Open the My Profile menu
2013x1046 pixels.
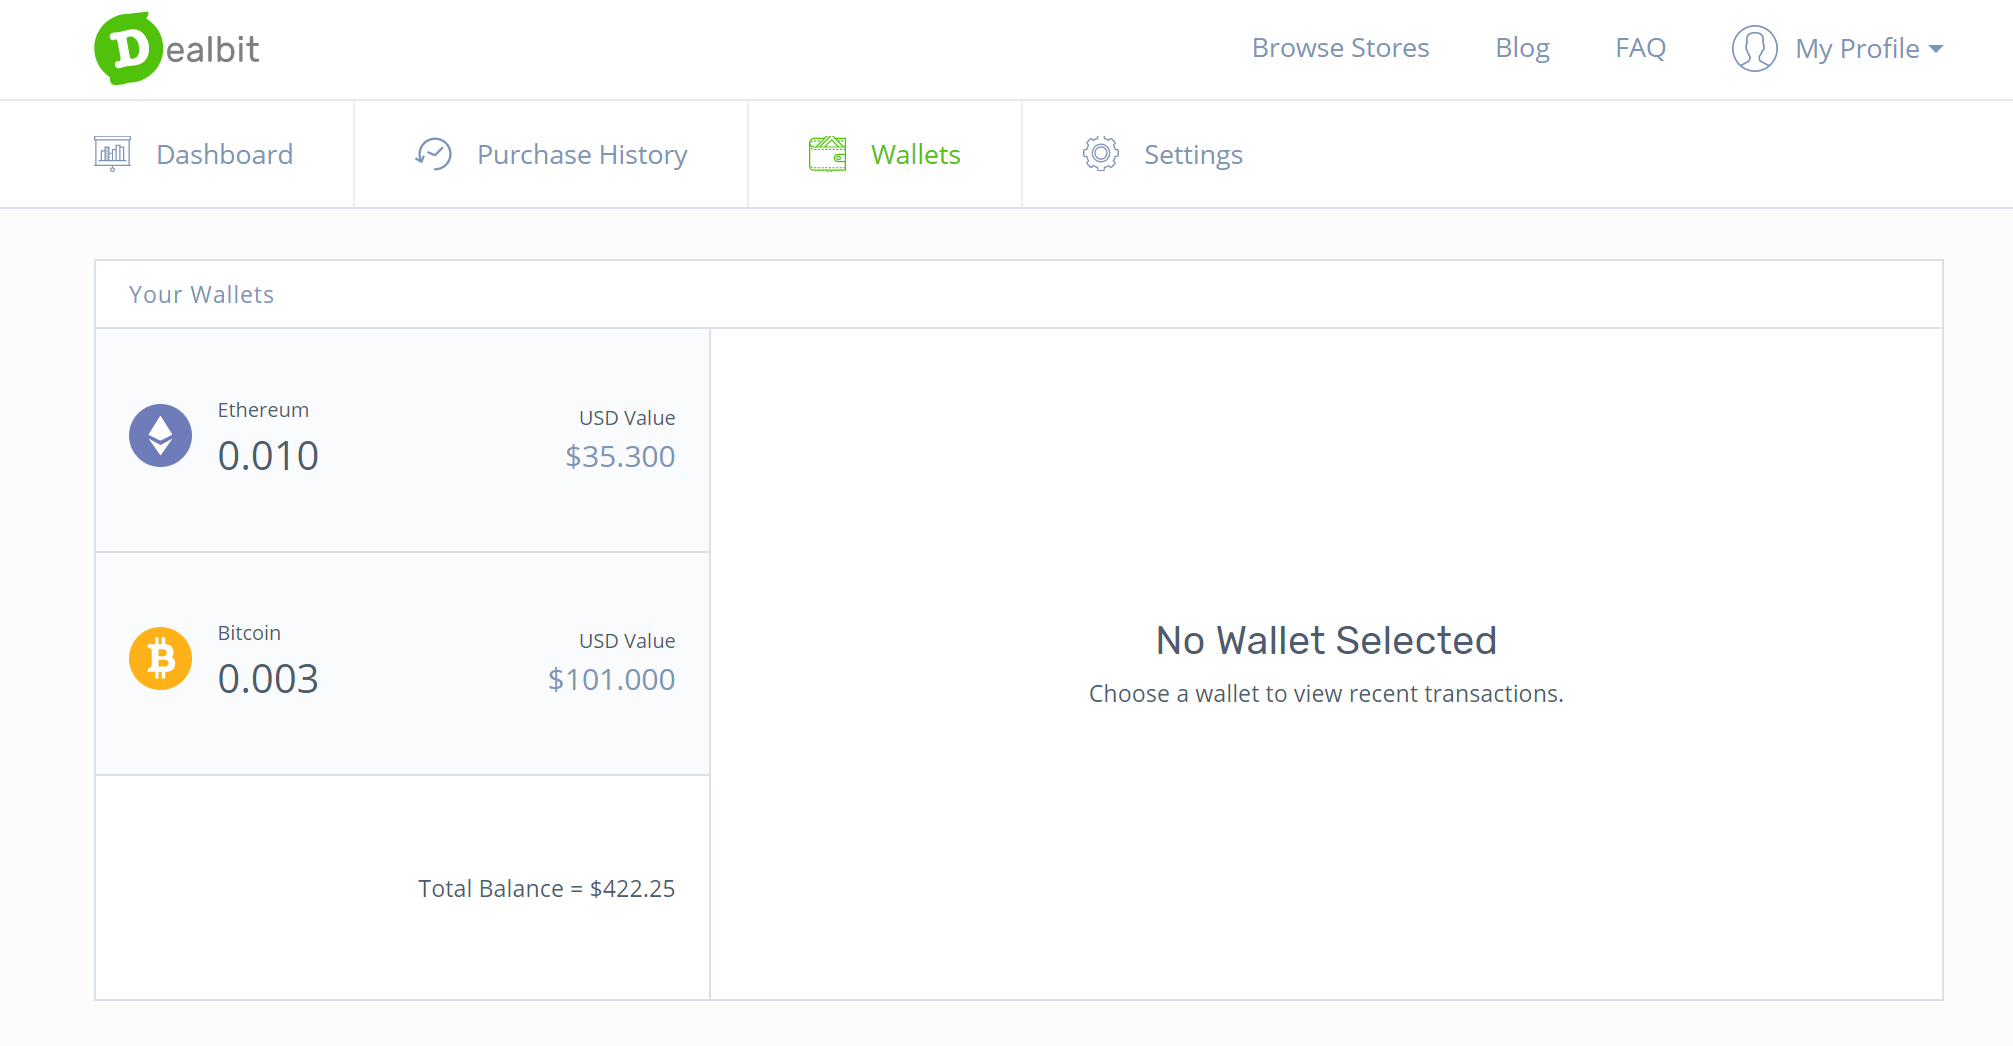click(x=1857, y=49)
